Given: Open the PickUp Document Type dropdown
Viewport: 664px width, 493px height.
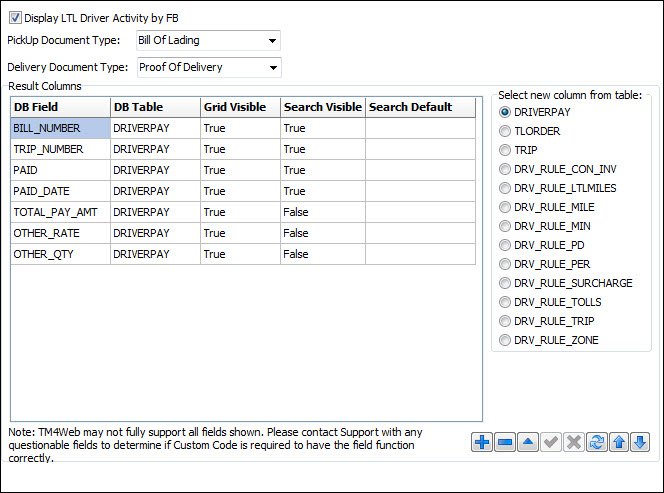Looking at the screenshot, I should 272,41.
